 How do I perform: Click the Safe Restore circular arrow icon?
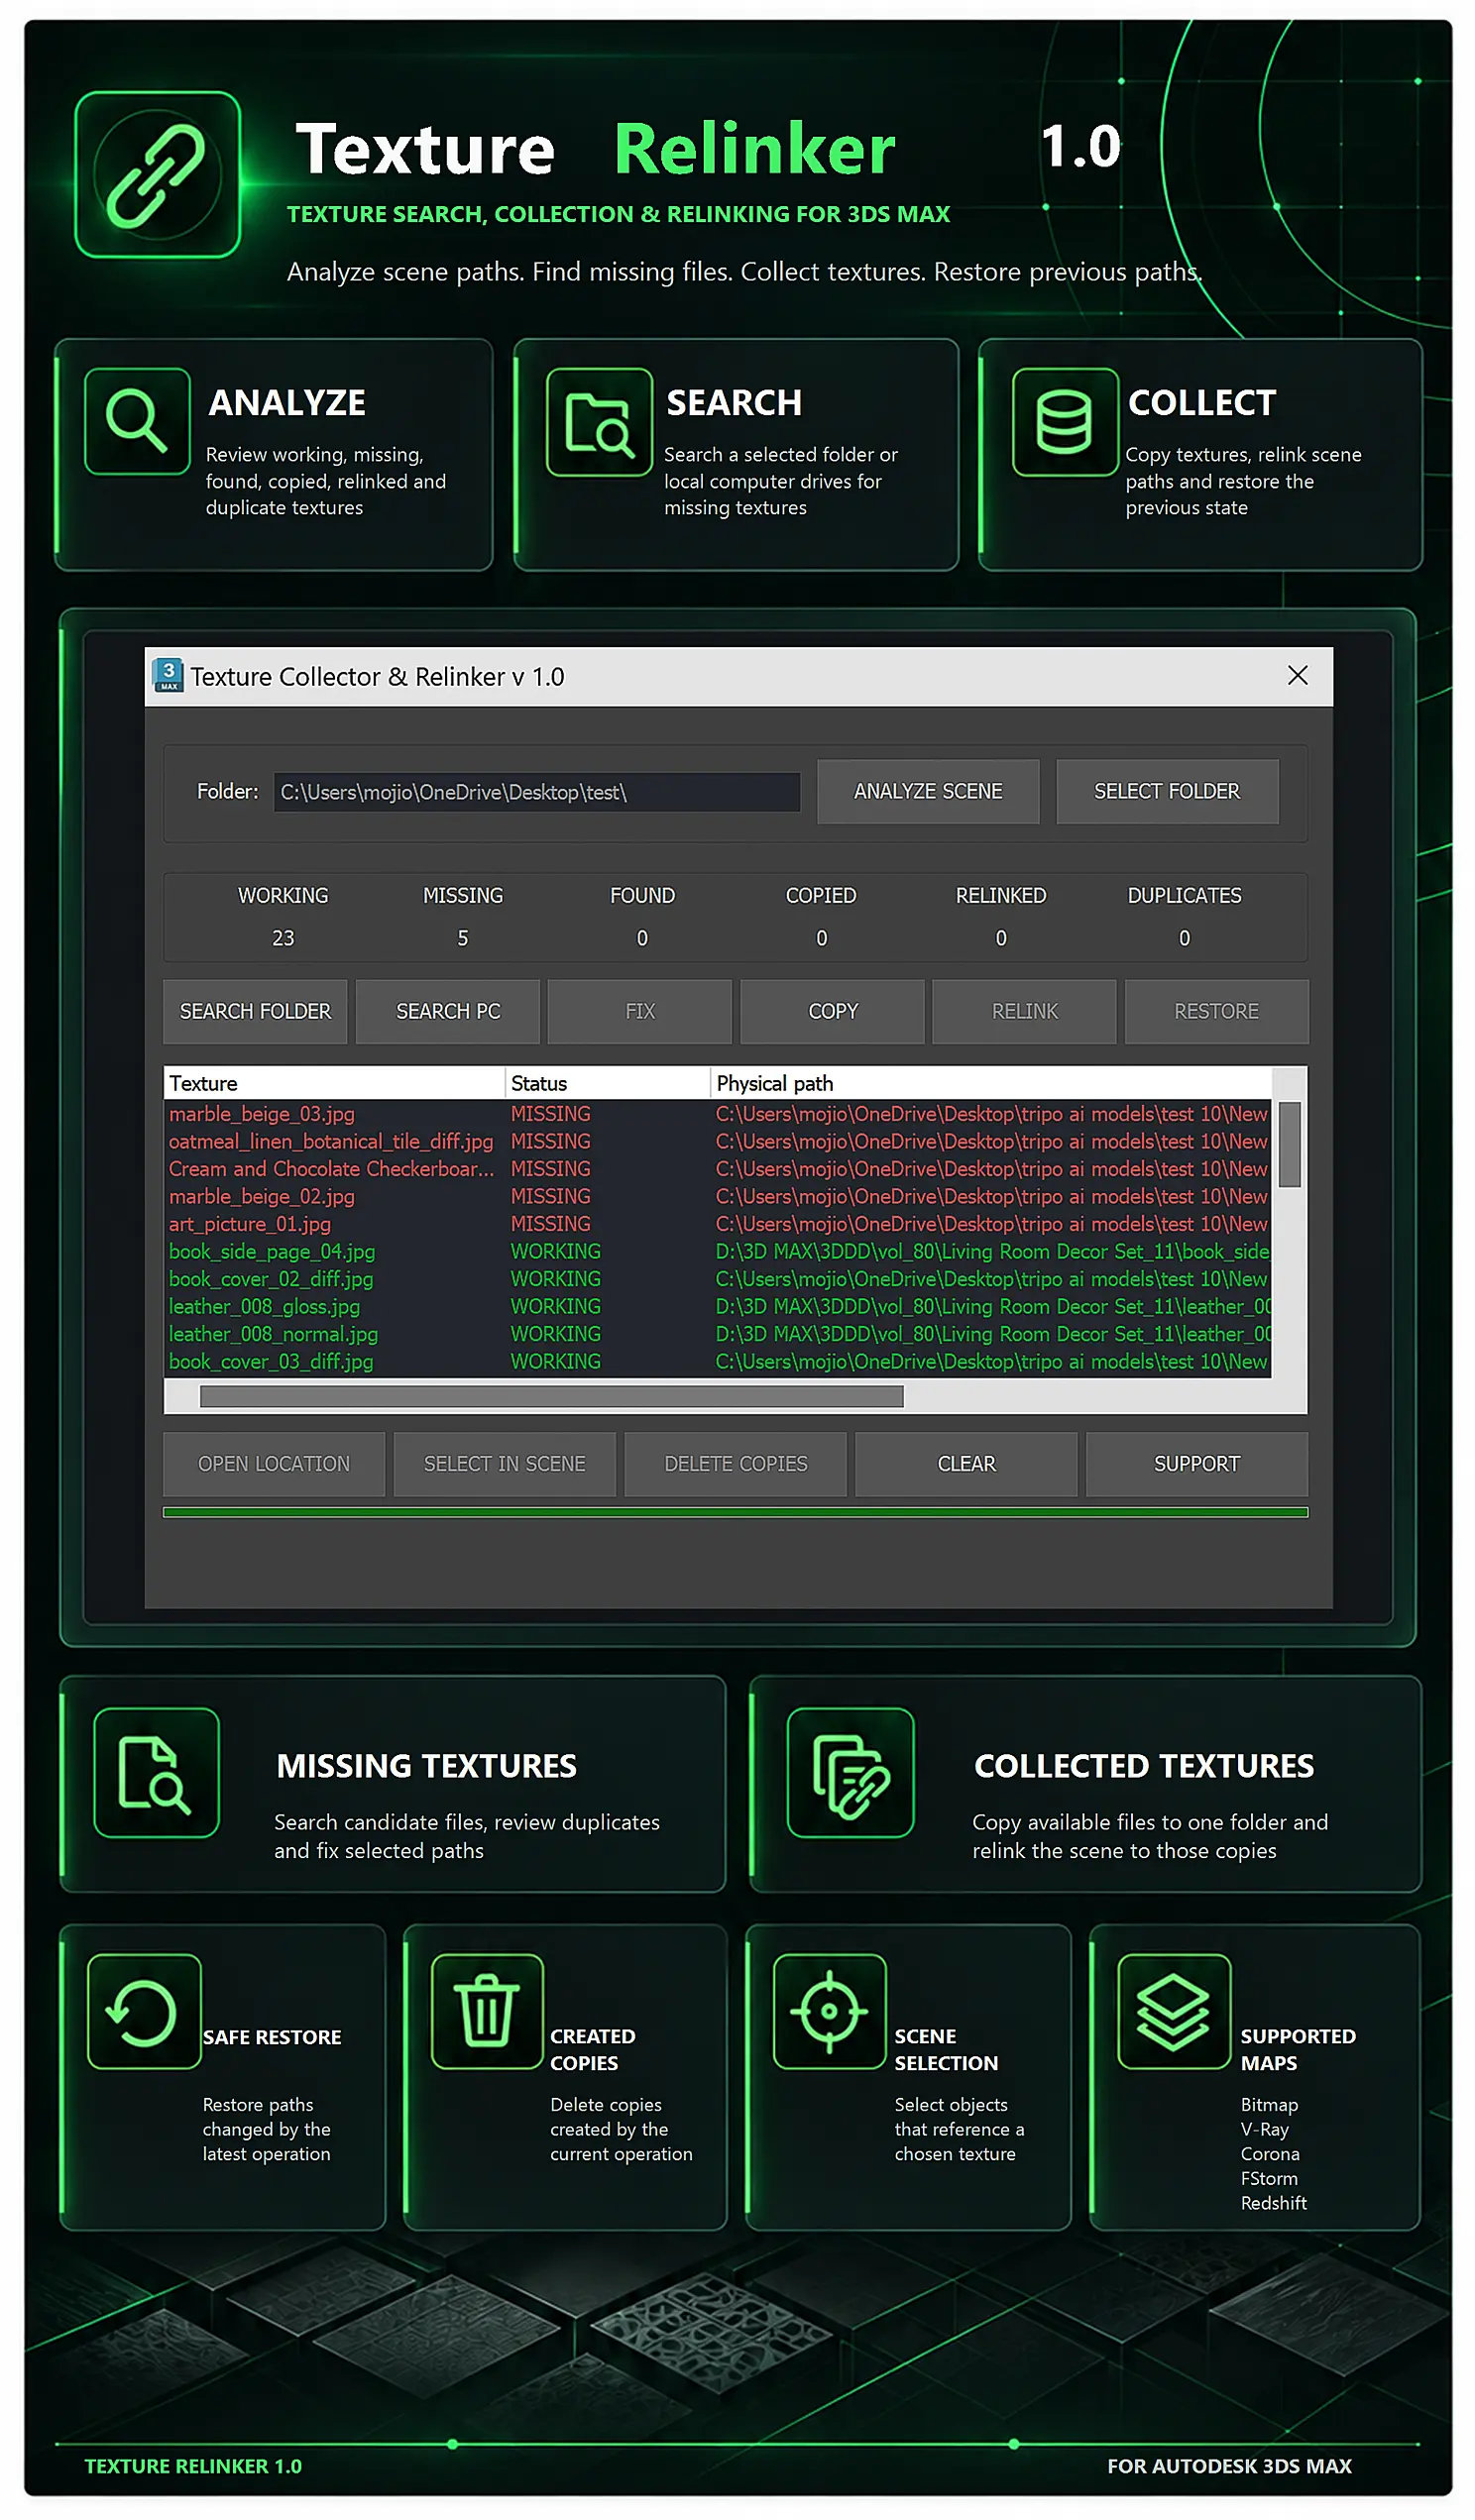tap(144, 2012)
